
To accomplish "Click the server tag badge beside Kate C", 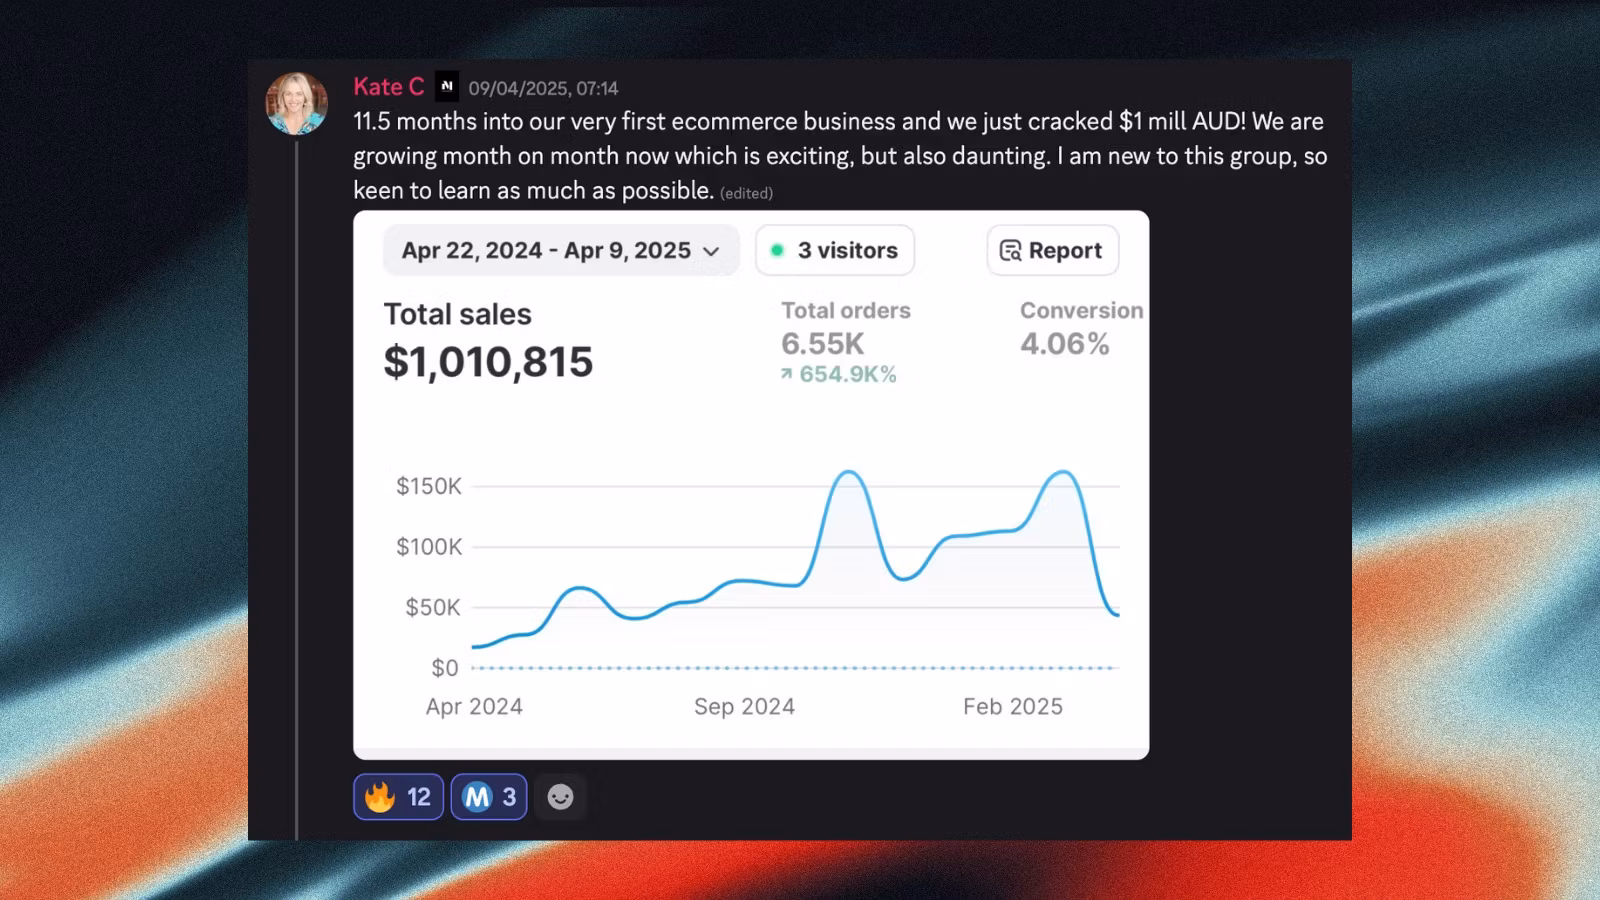I will (x=447, y=87).
